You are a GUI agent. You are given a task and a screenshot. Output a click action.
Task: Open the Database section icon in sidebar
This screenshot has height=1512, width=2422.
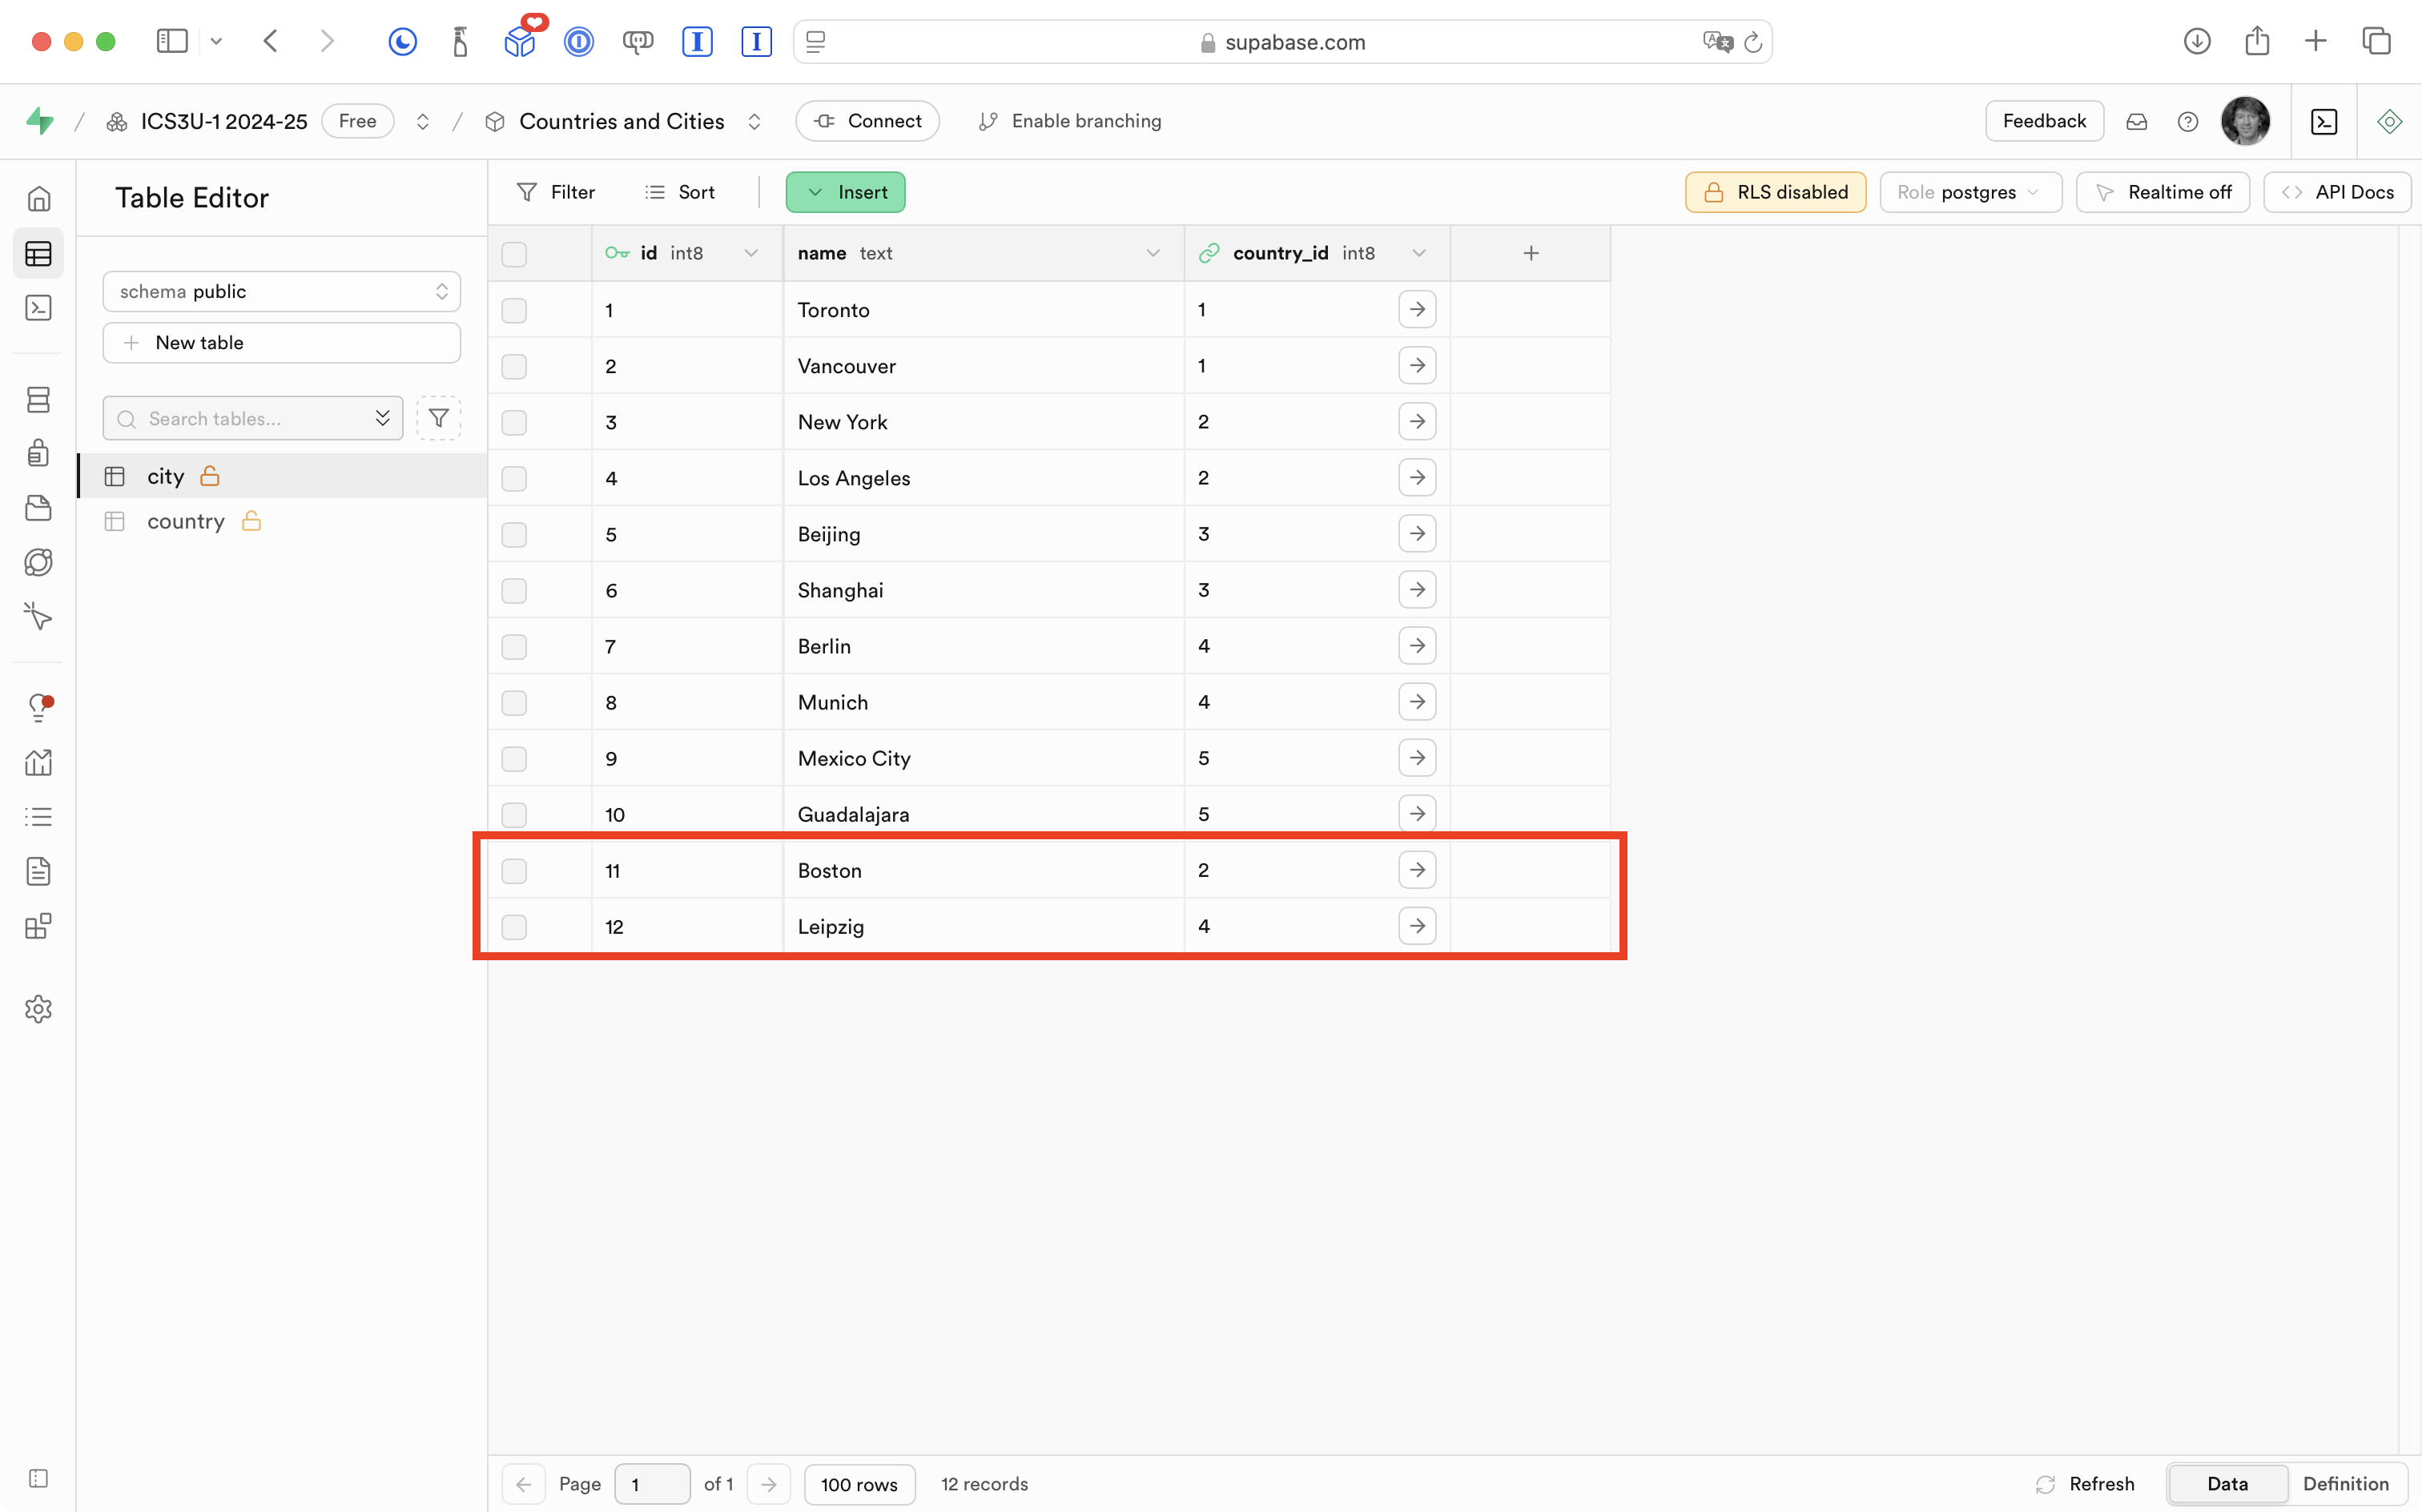click(38, 400)
